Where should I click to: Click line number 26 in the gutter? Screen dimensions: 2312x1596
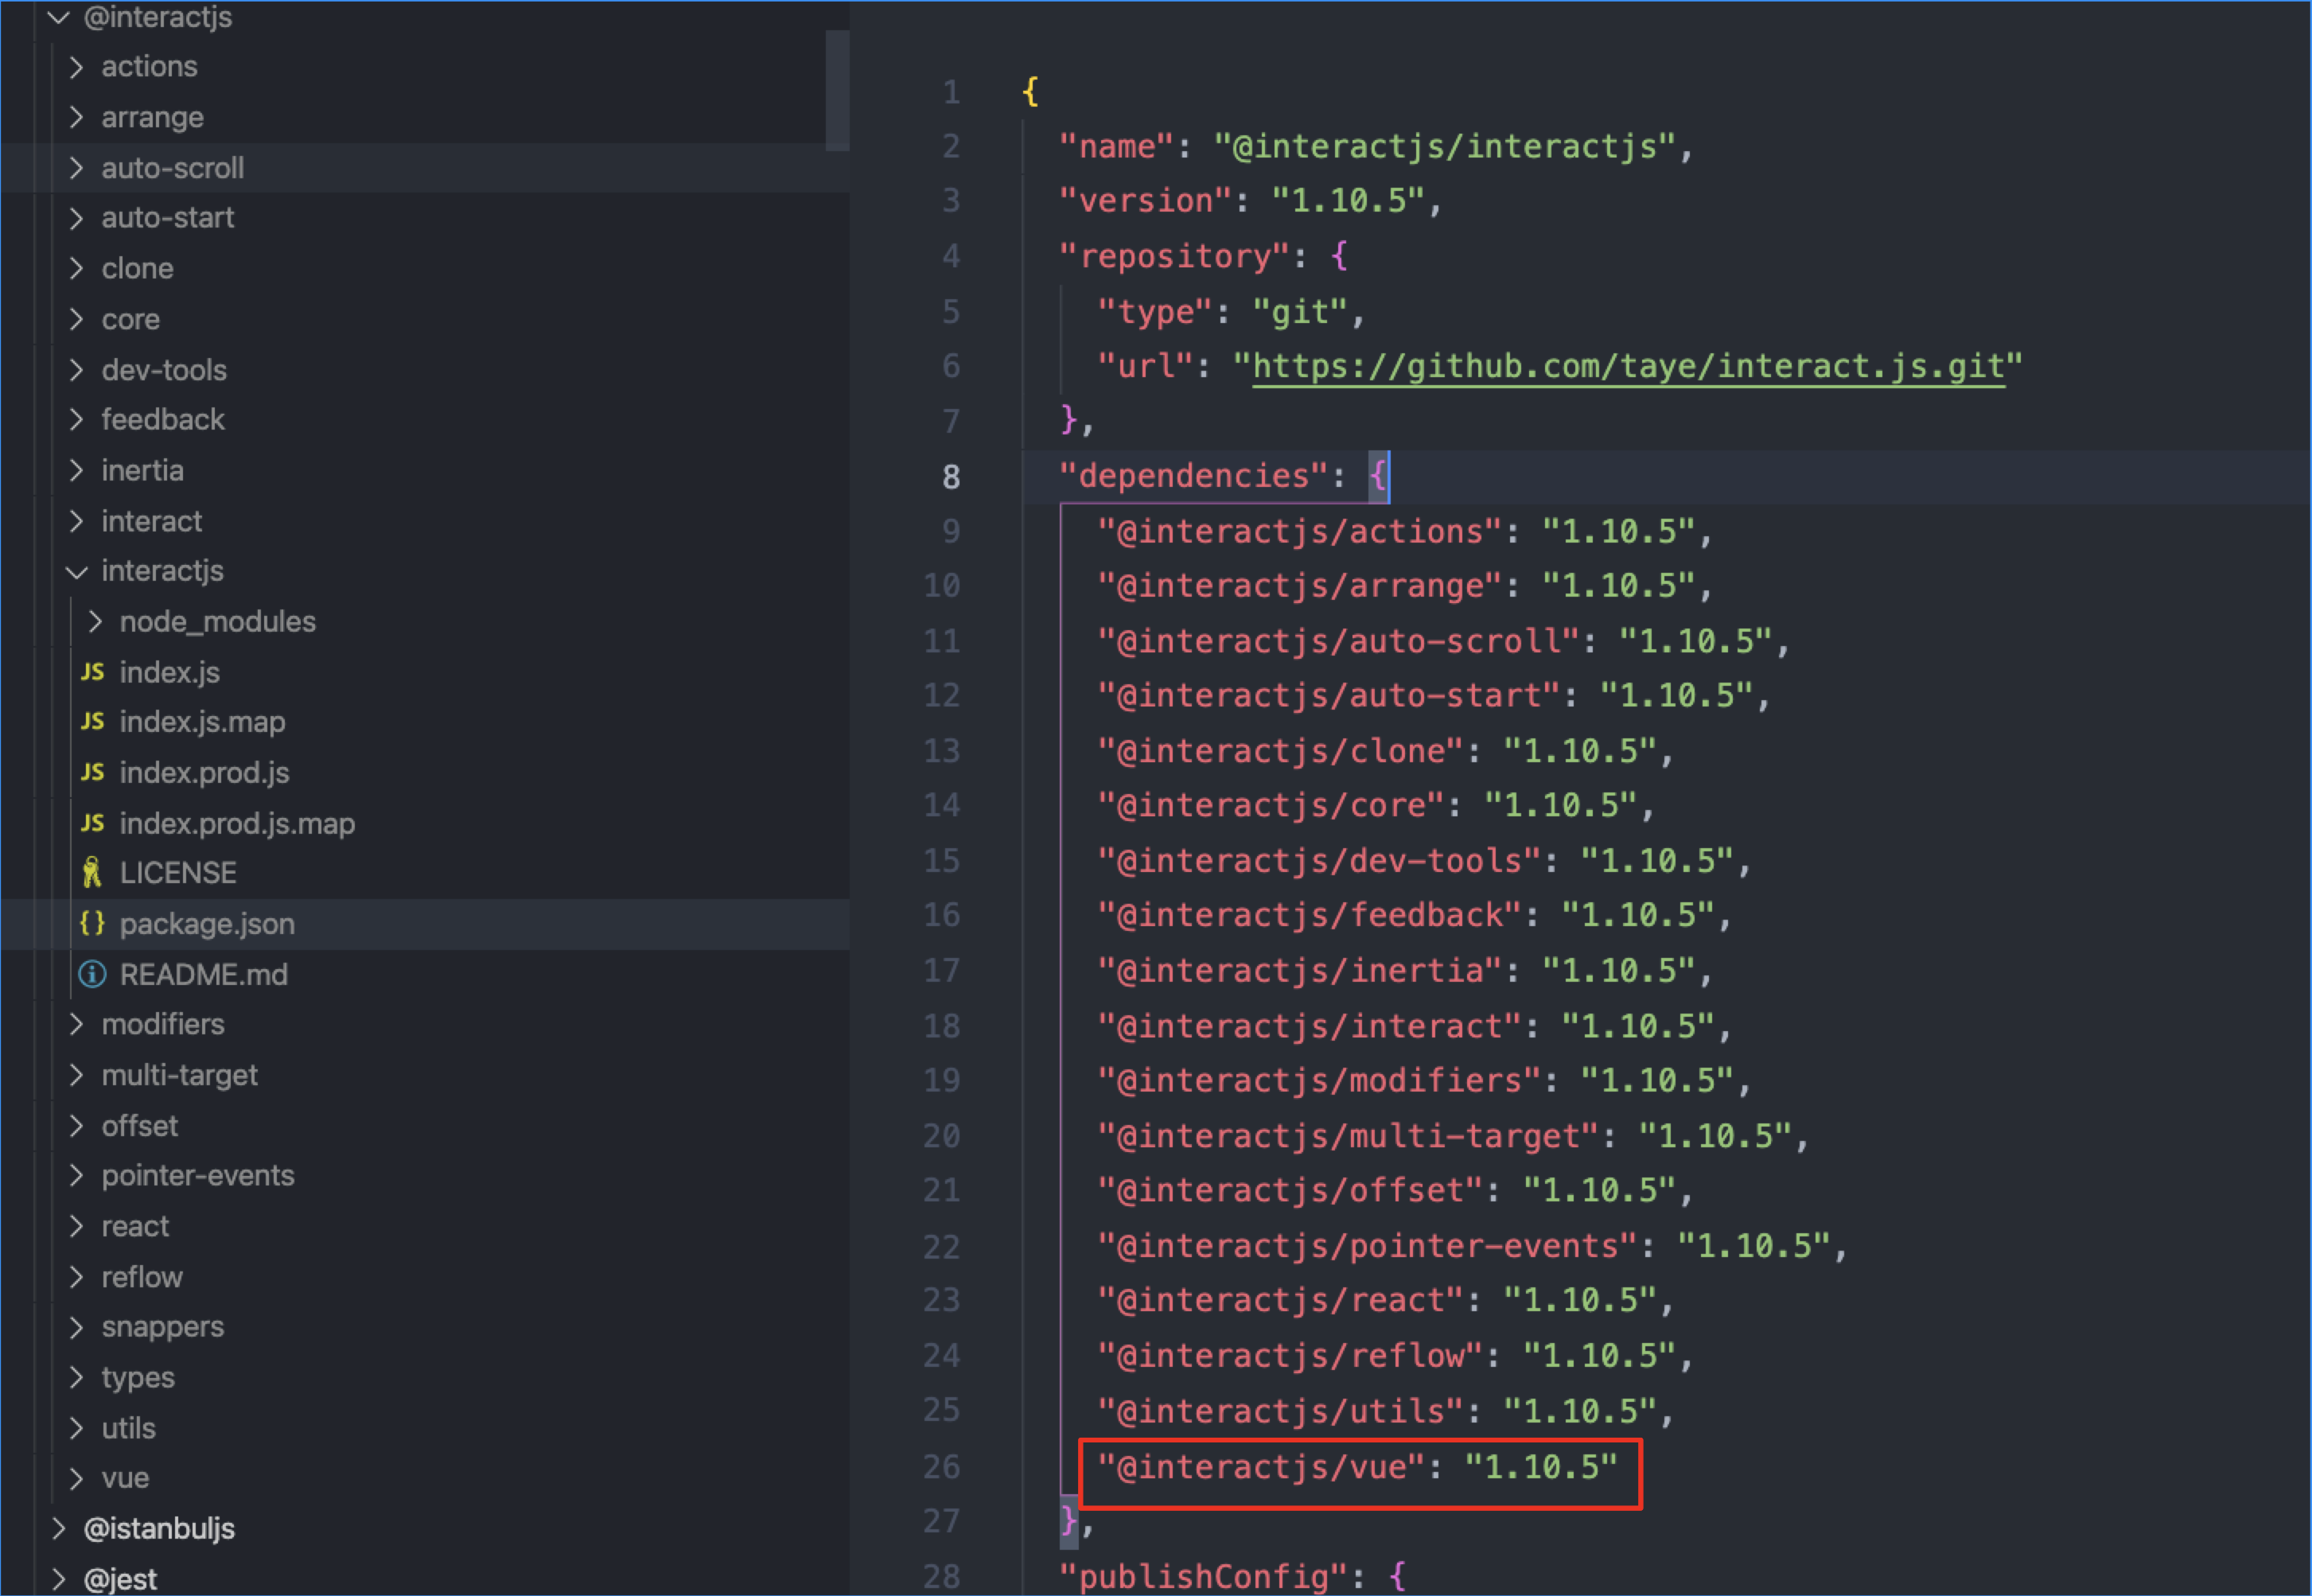tap(942, 1467)
